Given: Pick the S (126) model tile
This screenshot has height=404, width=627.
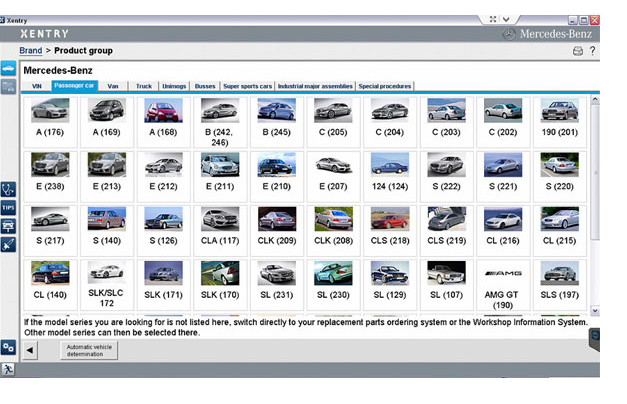Looking at the screenshot, I should click(164, 231).
